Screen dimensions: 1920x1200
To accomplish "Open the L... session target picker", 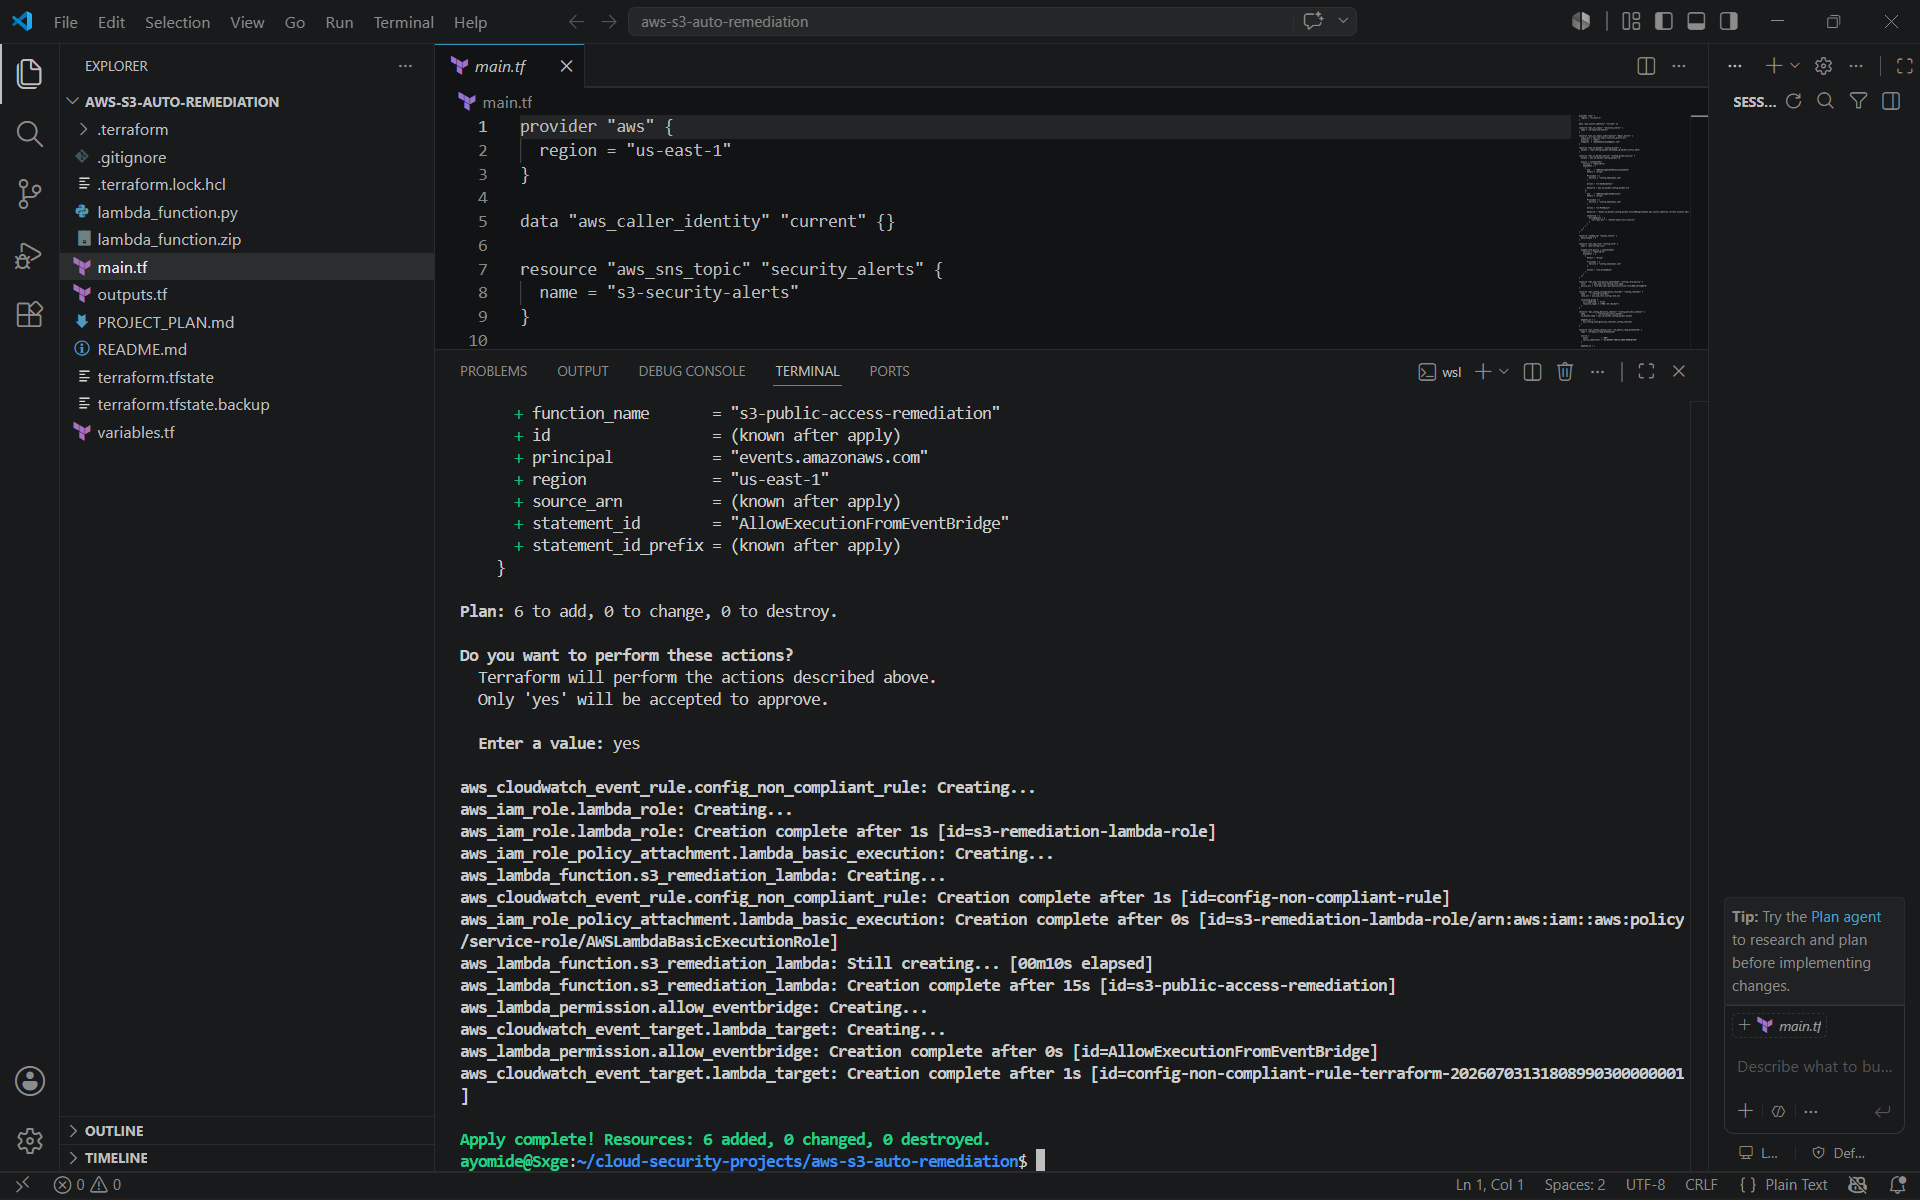I will point(1758,1153).
